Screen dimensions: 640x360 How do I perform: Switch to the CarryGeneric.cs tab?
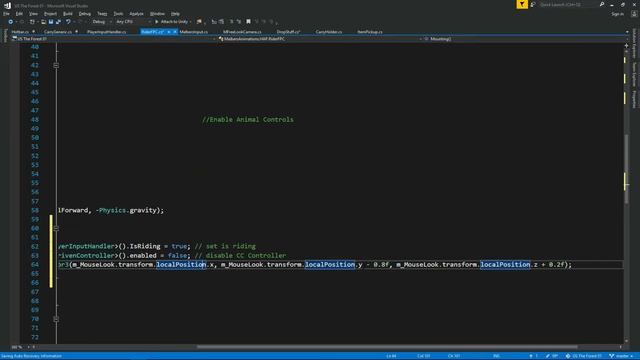click(58, 31)
